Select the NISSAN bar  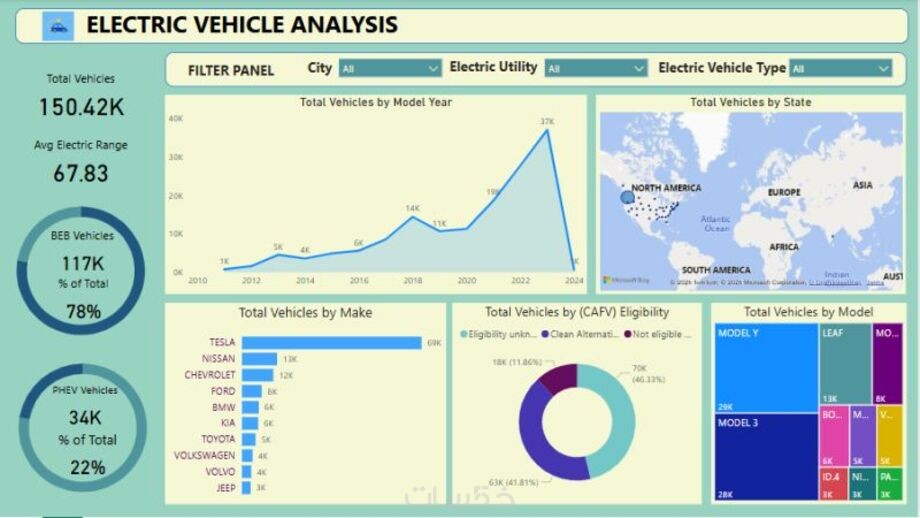(x=259, y=359)
